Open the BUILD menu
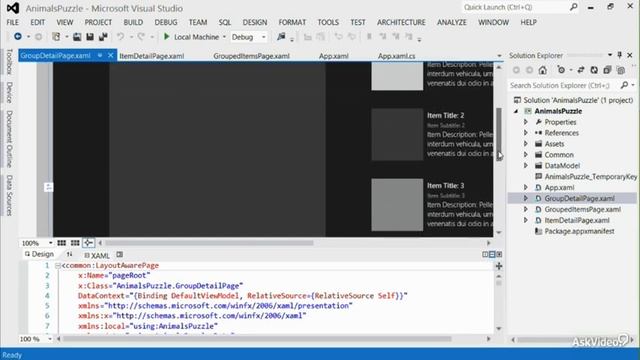The height and width of the screenshot is (360, 640). (133, 22)
